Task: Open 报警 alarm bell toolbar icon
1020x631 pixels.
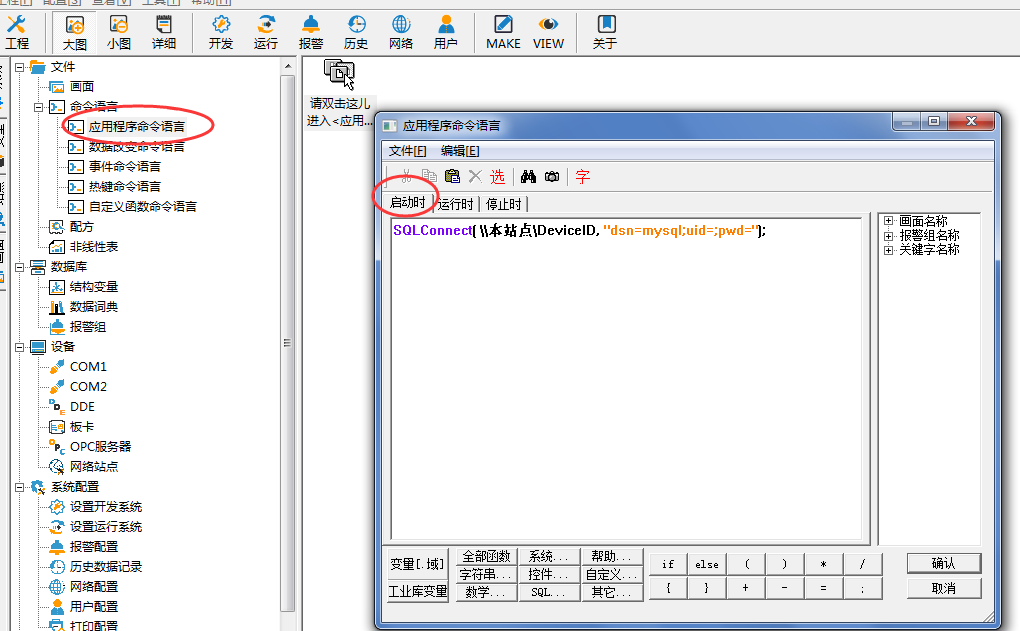Action: pyautogui.click(x=311, y=33)
